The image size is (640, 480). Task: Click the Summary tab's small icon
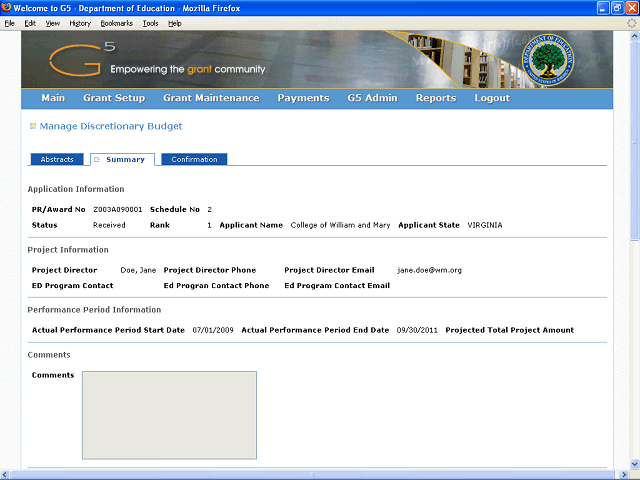pos(97,160)
